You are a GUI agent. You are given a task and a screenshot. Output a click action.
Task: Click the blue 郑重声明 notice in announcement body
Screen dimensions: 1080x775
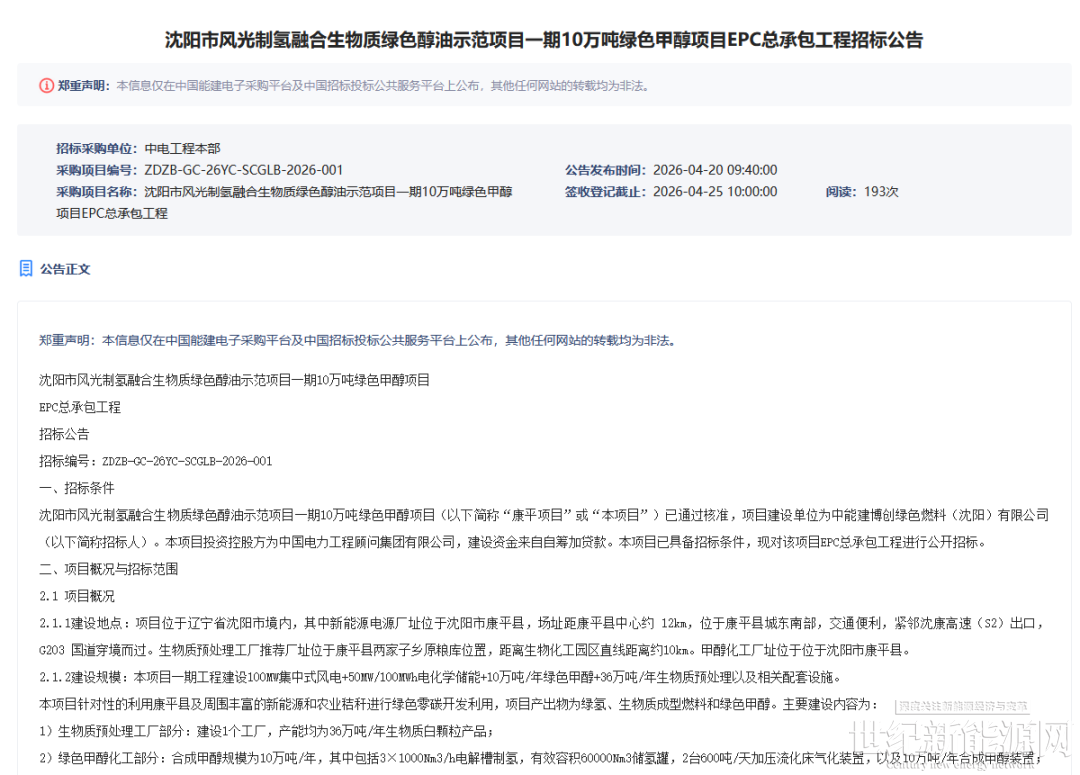click(x=356, y=340)
